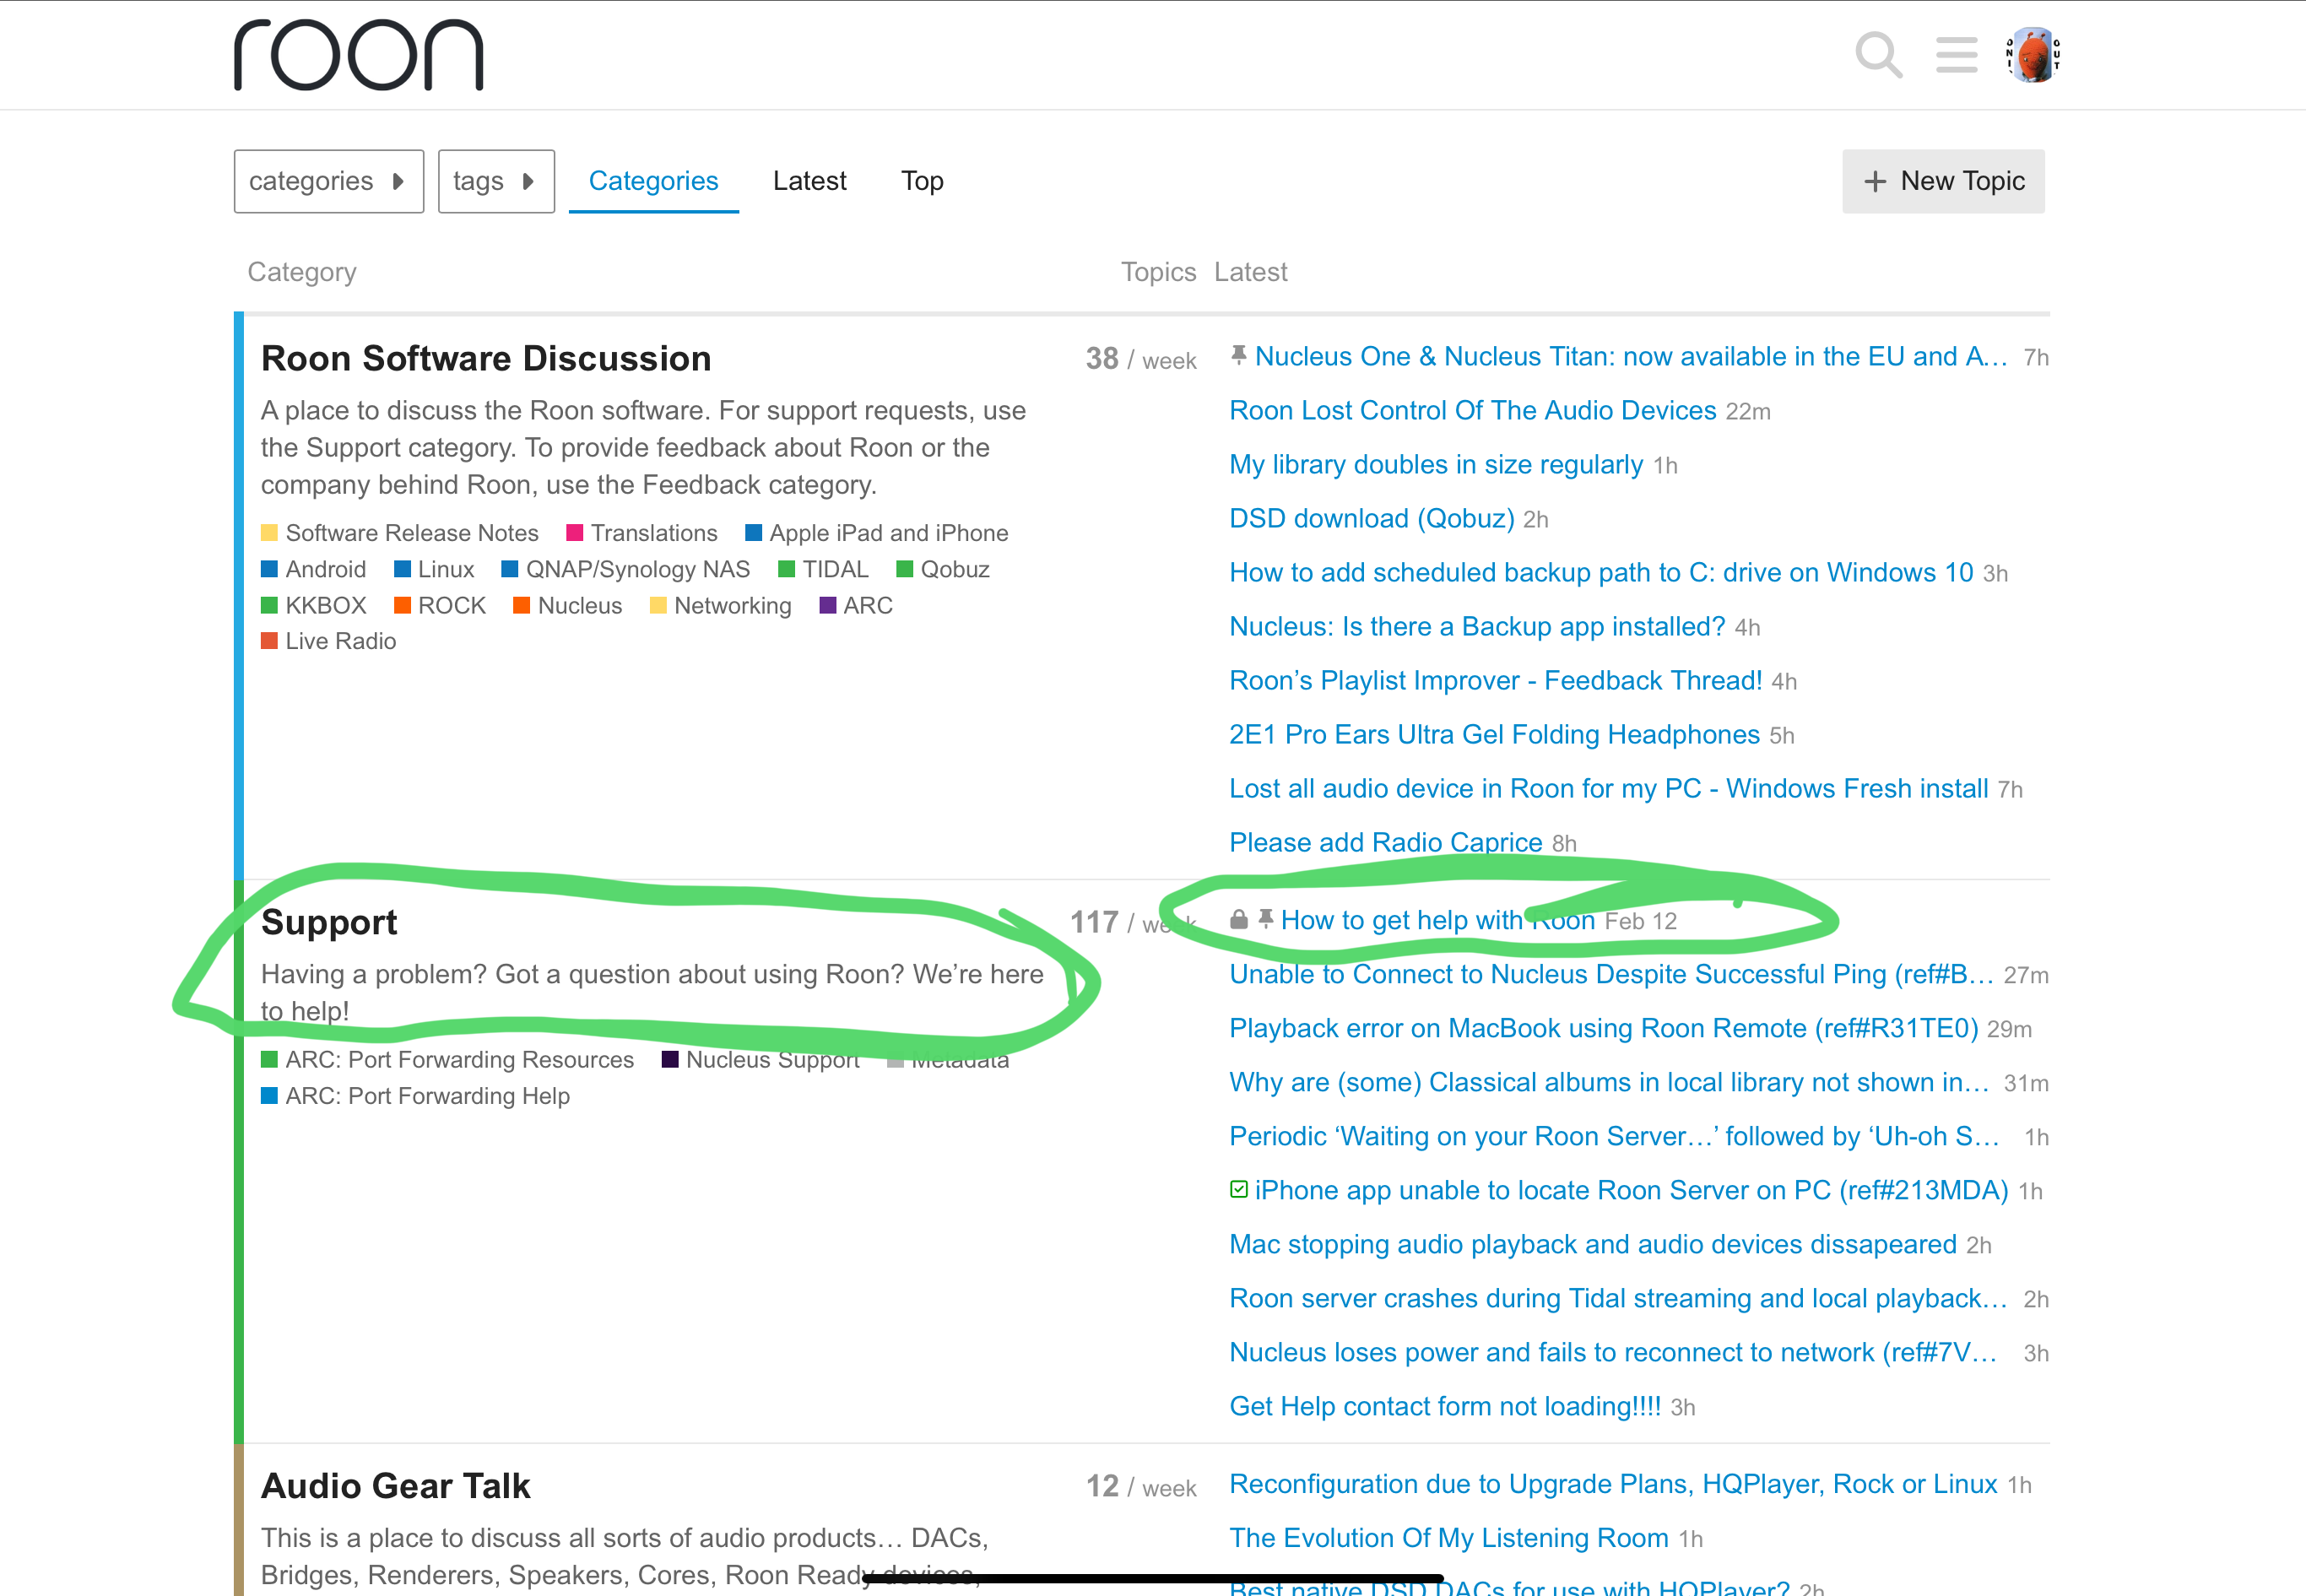The width and height of the screenshot is (2306, 1596).
Task: Switch to the Top tab
Action: 920,181
